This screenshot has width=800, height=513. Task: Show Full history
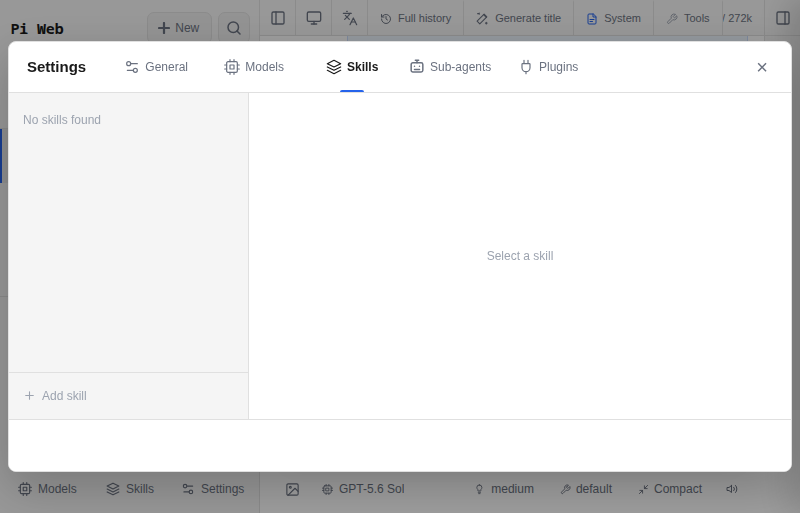click(416, 18)
